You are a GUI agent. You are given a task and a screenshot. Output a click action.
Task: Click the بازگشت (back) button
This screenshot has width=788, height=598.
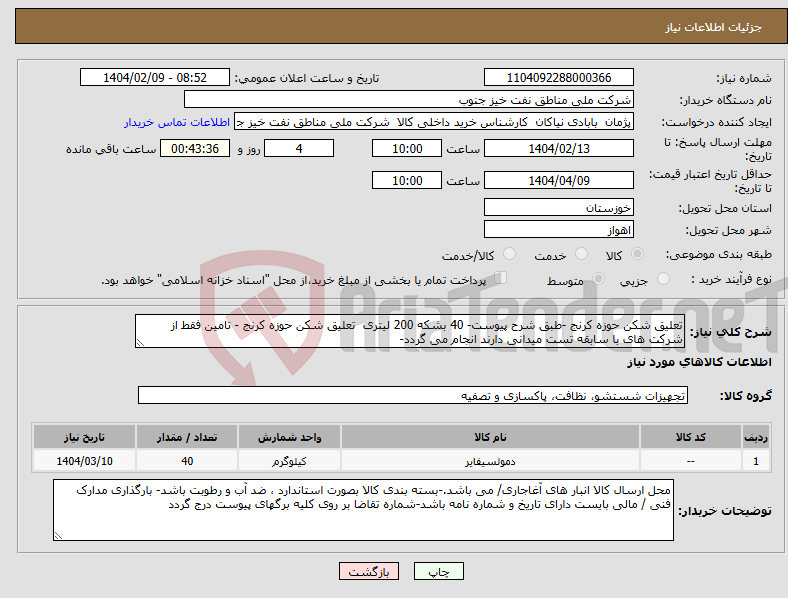pyautogui.click(x=369, y=571)
